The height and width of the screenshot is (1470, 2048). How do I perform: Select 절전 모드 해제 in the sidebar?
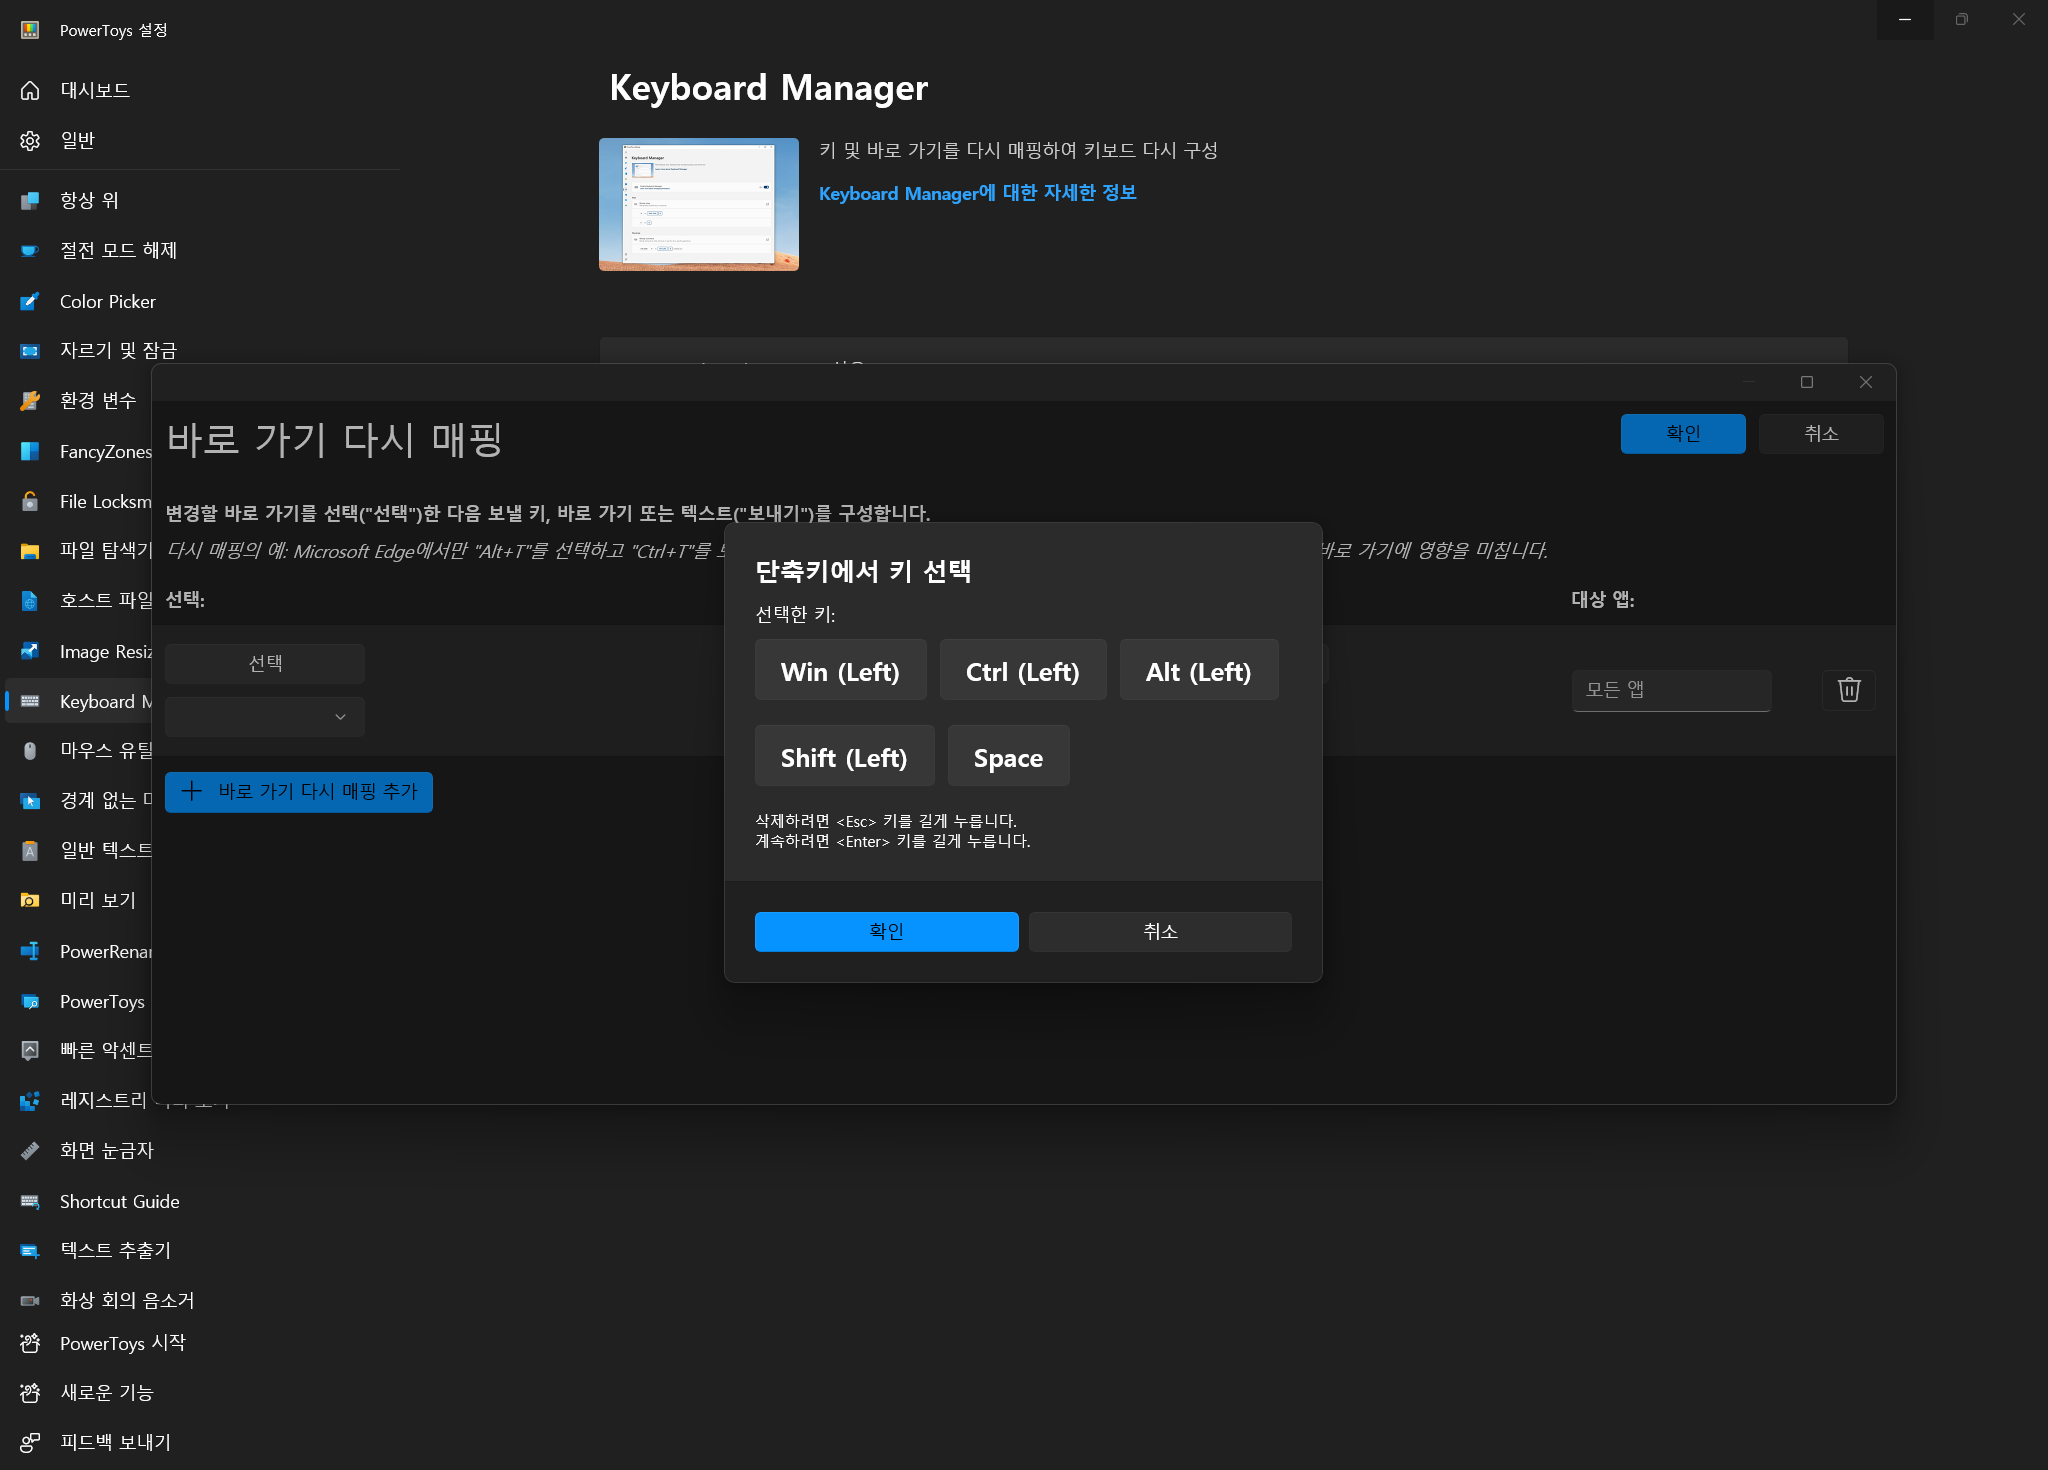[x=118, y=250]
